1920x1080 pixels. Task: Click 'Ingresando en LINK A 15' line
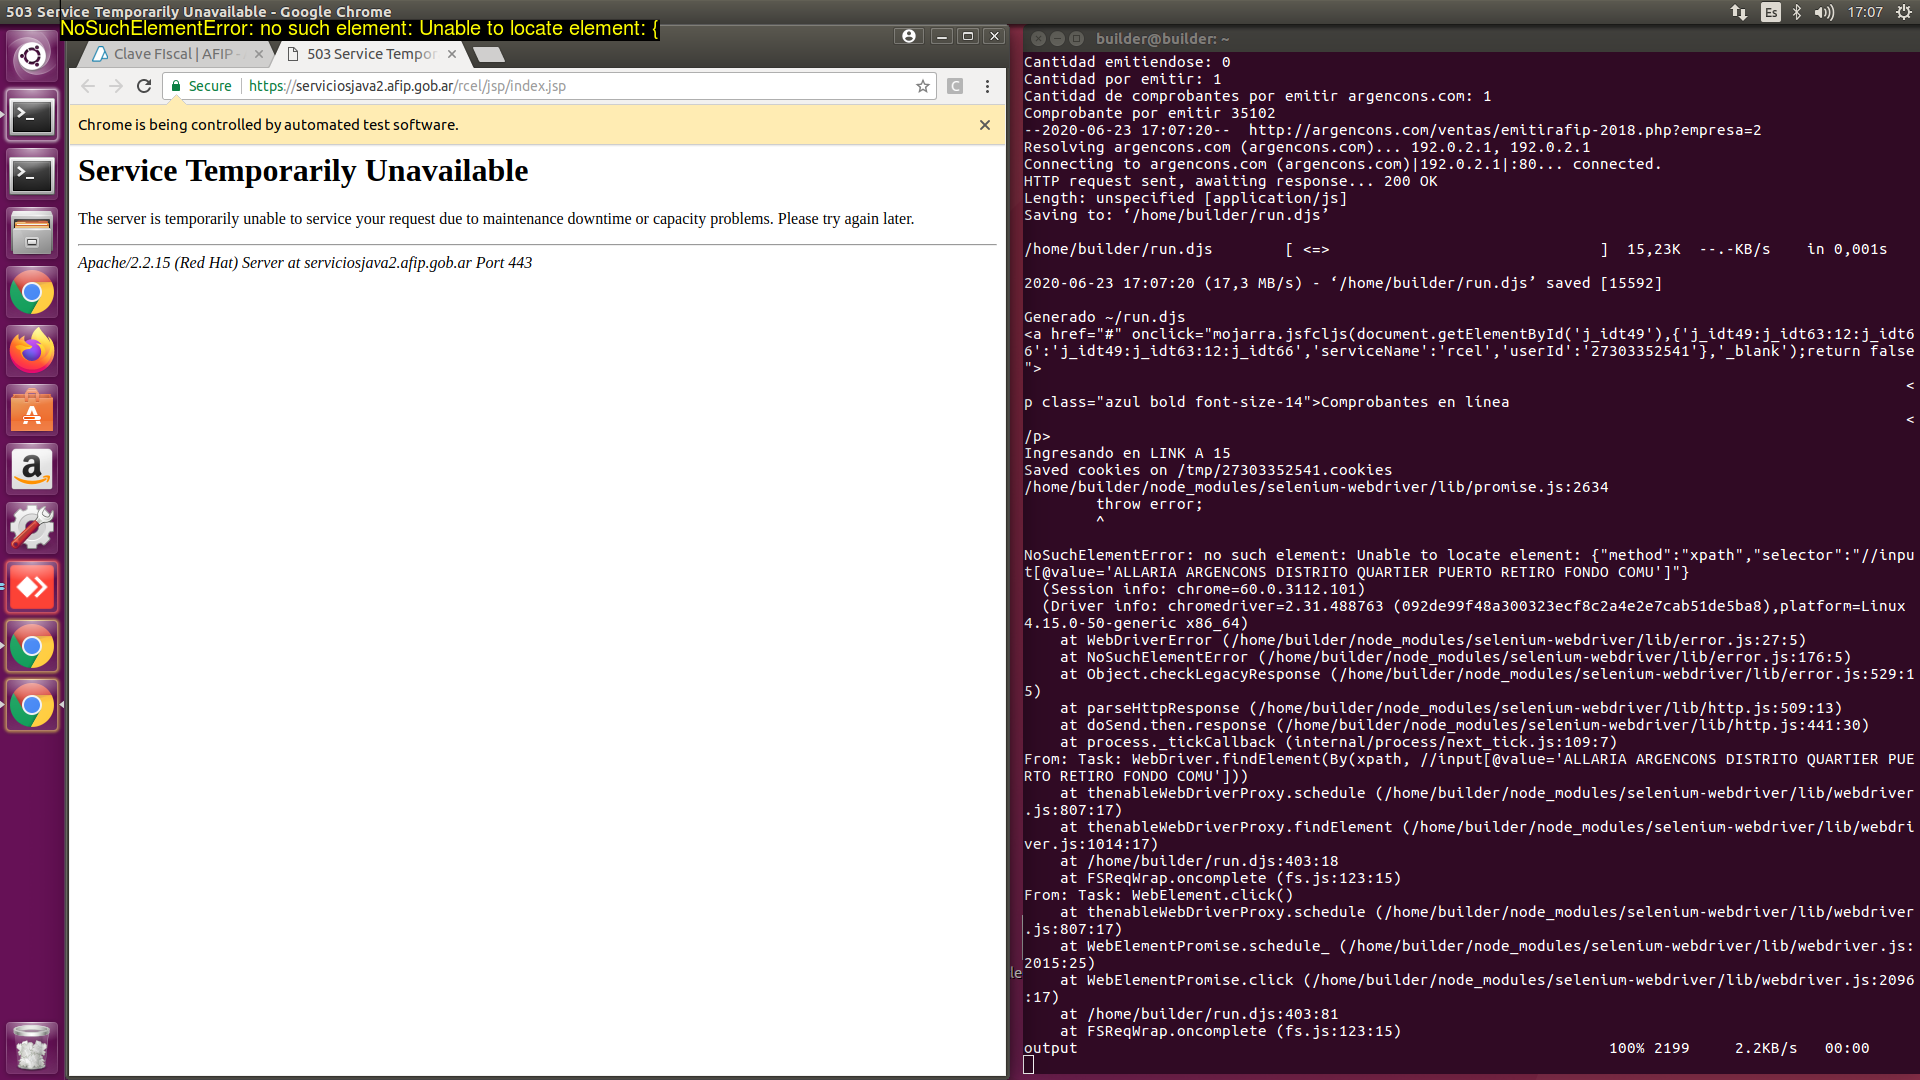pyautogui.click(x=1127, y=453)
